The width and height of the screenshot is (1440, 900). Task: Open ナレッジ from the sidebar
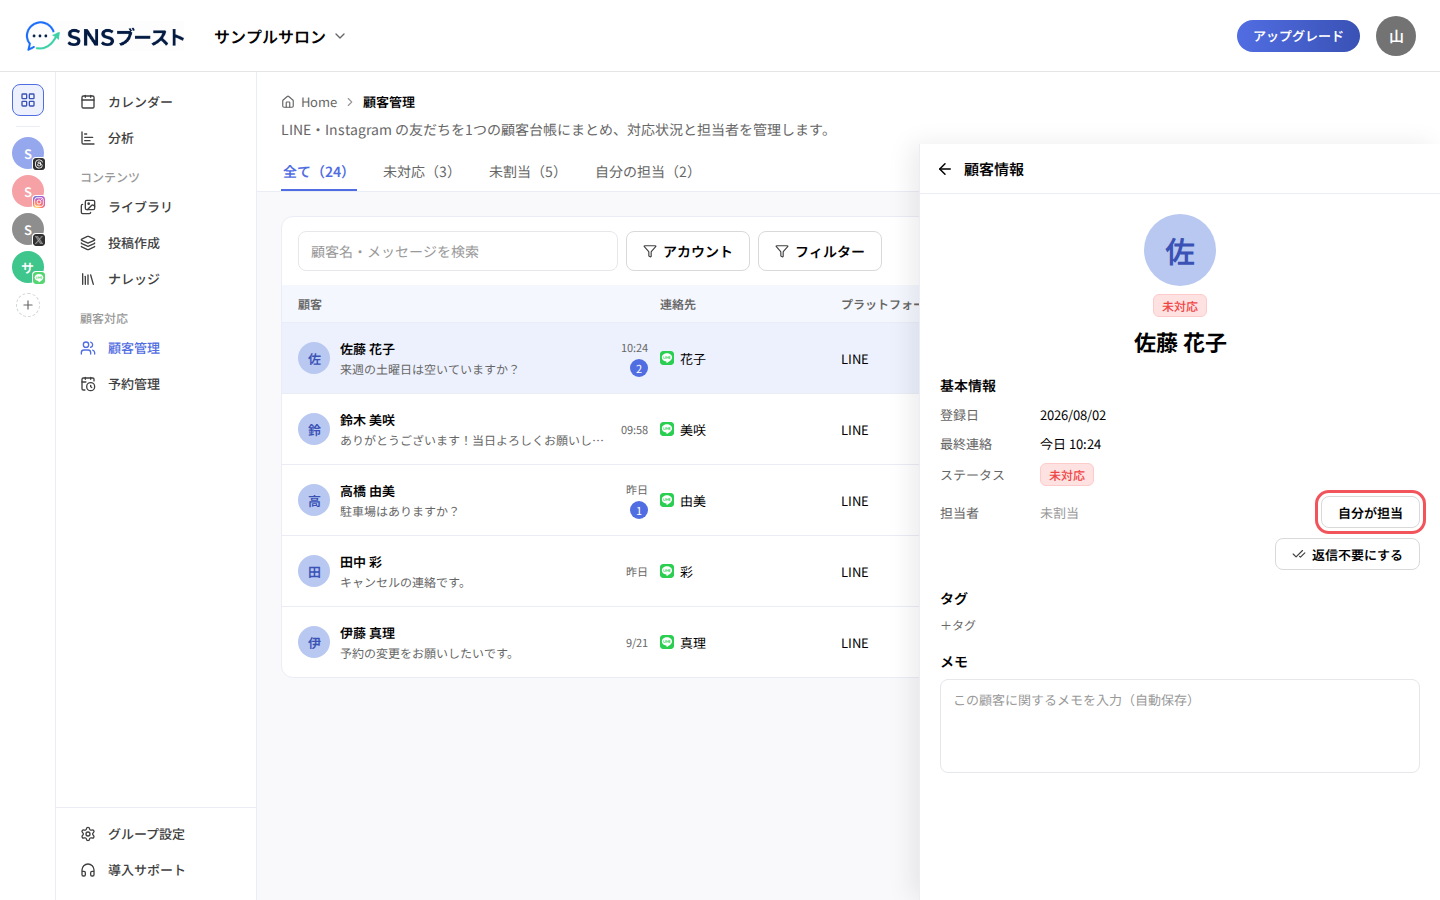pos(156,279)
